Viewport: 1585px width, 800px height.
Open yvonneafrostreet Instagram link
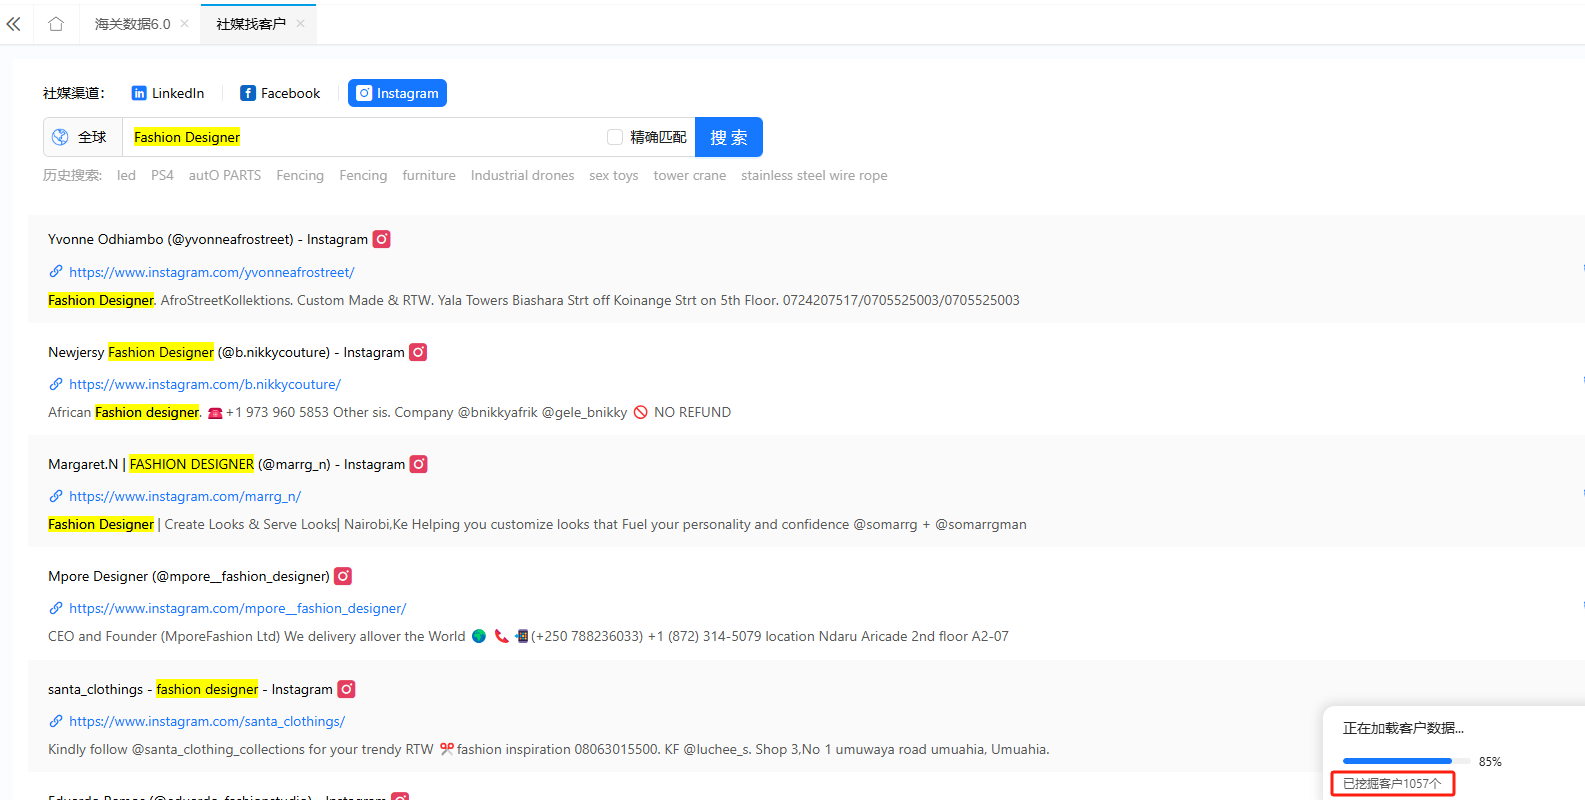(x=212, y=272)
